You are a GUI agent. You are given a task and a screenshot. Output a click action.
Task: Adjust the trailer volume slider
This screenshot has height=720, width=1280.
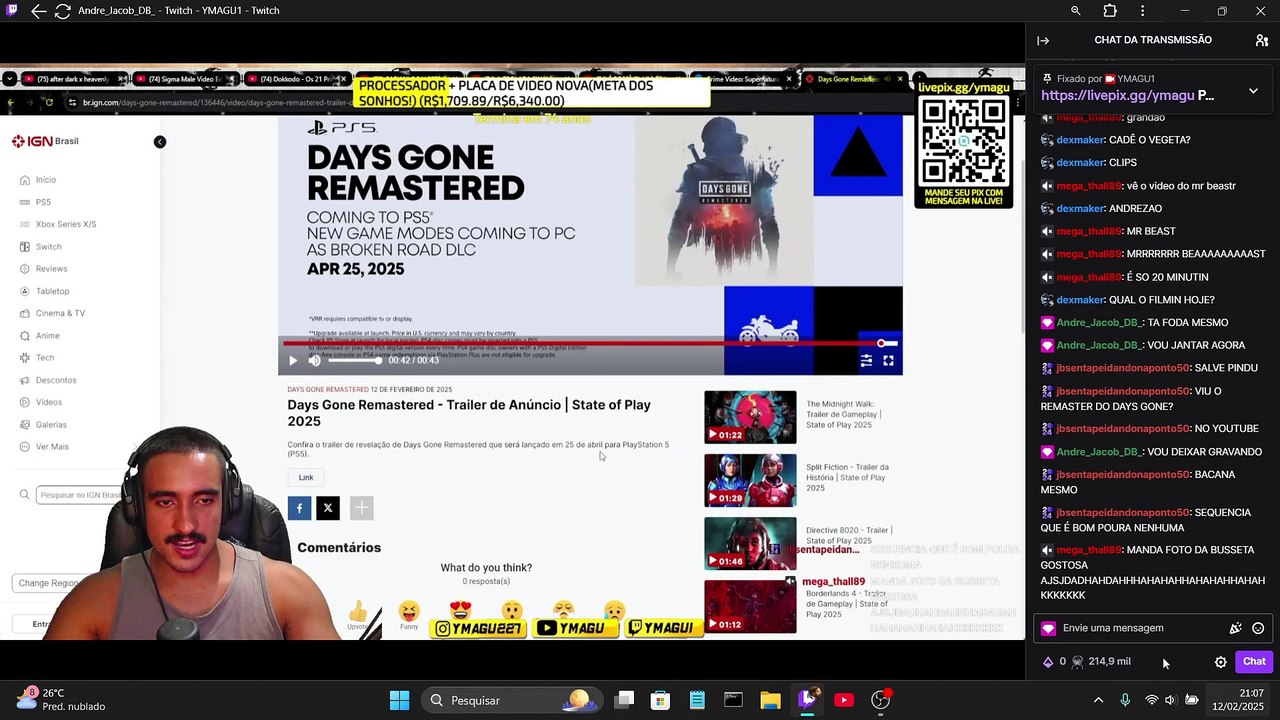(x=353, y=360)
